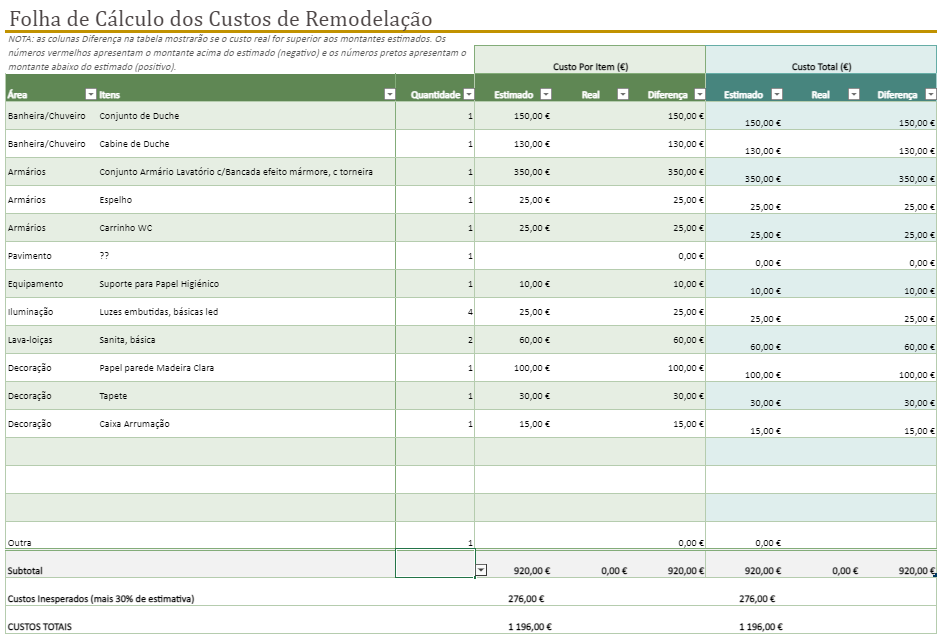Open Real filter under Custo Total
937x636 pixels.
pos(854,94)
